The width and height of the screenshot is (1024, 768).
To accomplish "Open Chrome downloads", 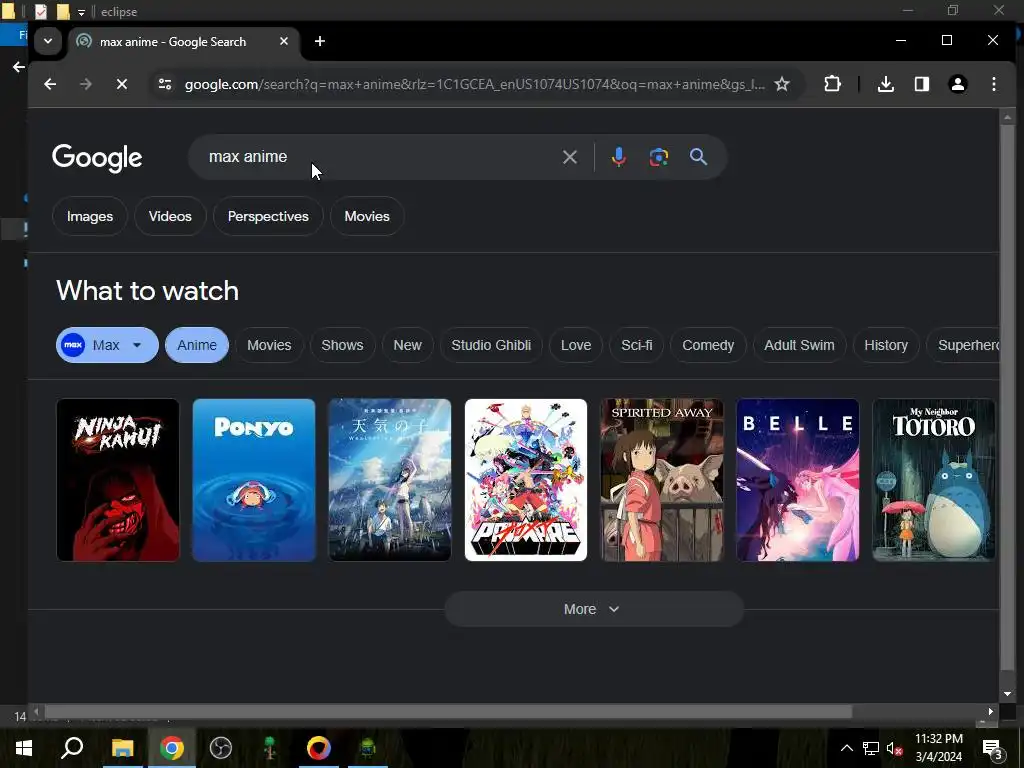I will (x=886, y=84).
